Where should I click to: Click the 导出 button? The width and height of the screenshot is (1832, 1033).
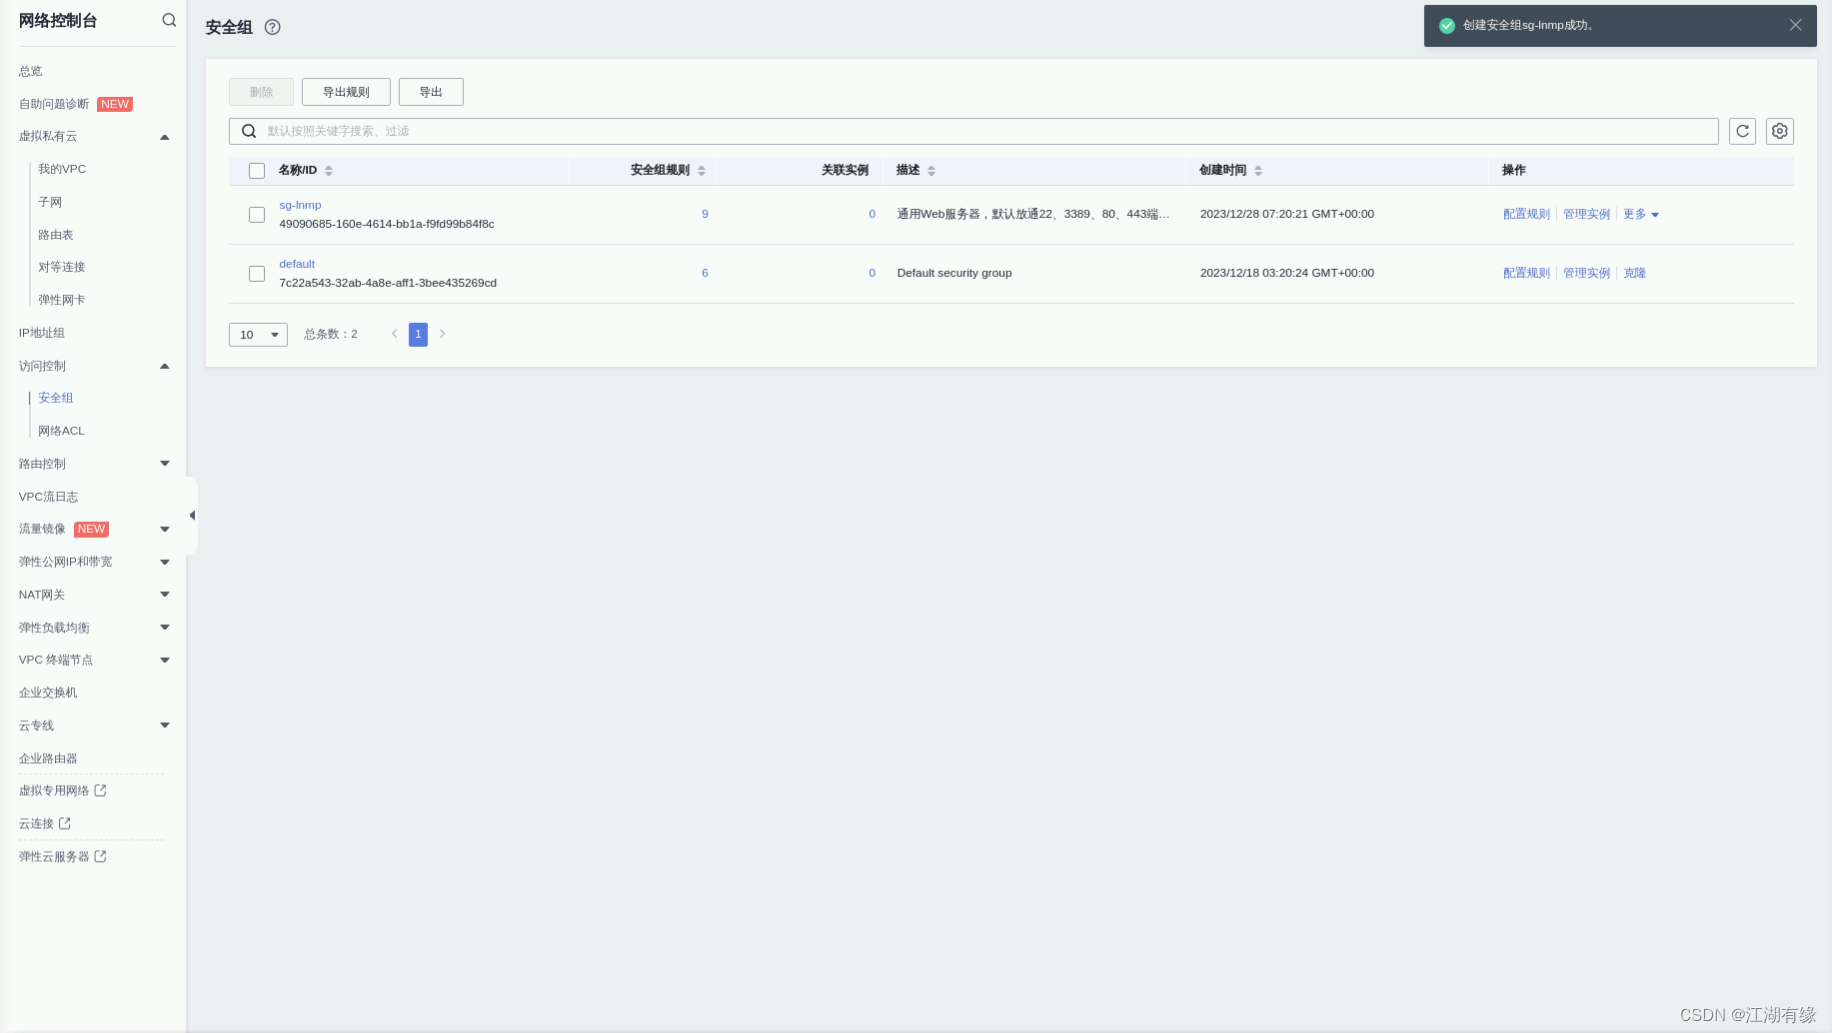point(431,92)
